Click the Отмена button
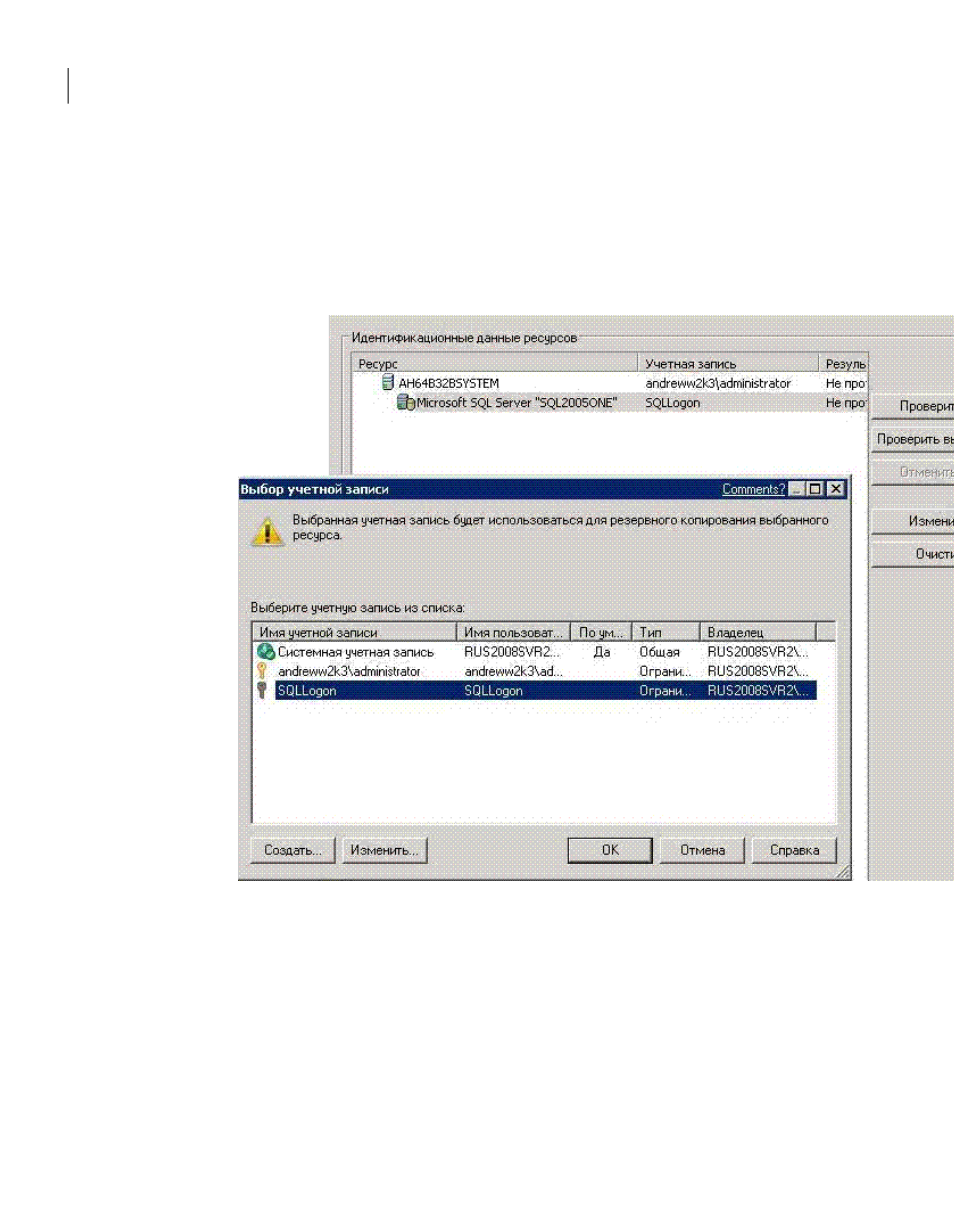This screenshot has width=954, height=1227. point(702,850)
